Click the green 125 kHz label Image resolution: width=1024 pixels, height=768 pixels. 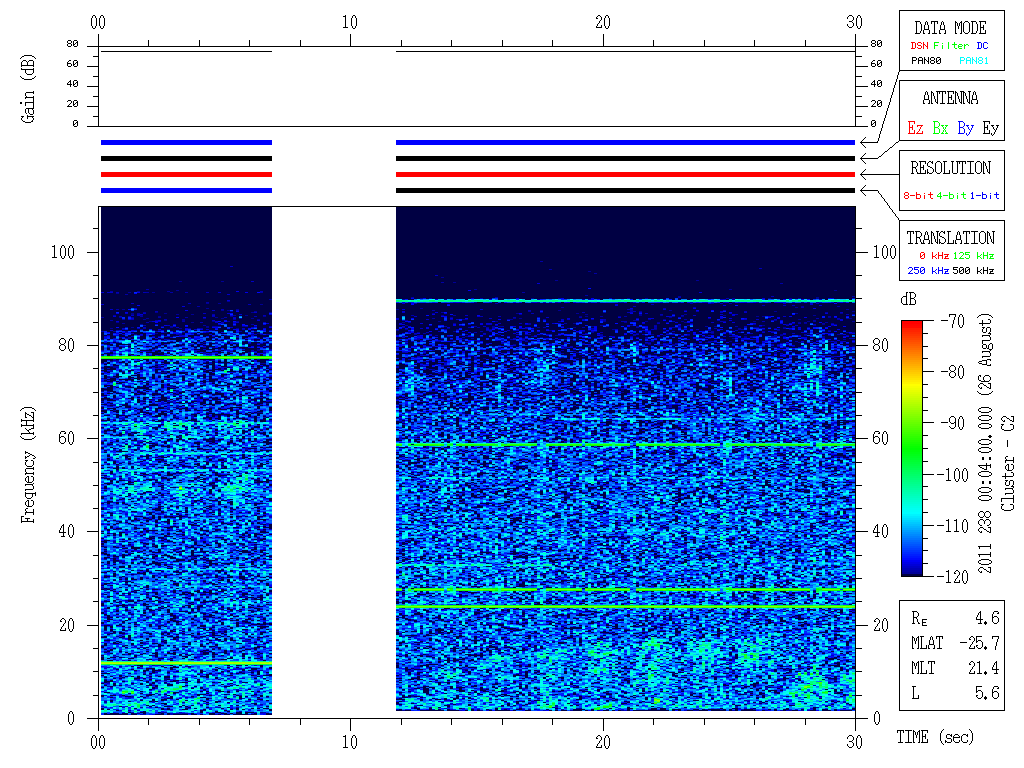point(973,255)
